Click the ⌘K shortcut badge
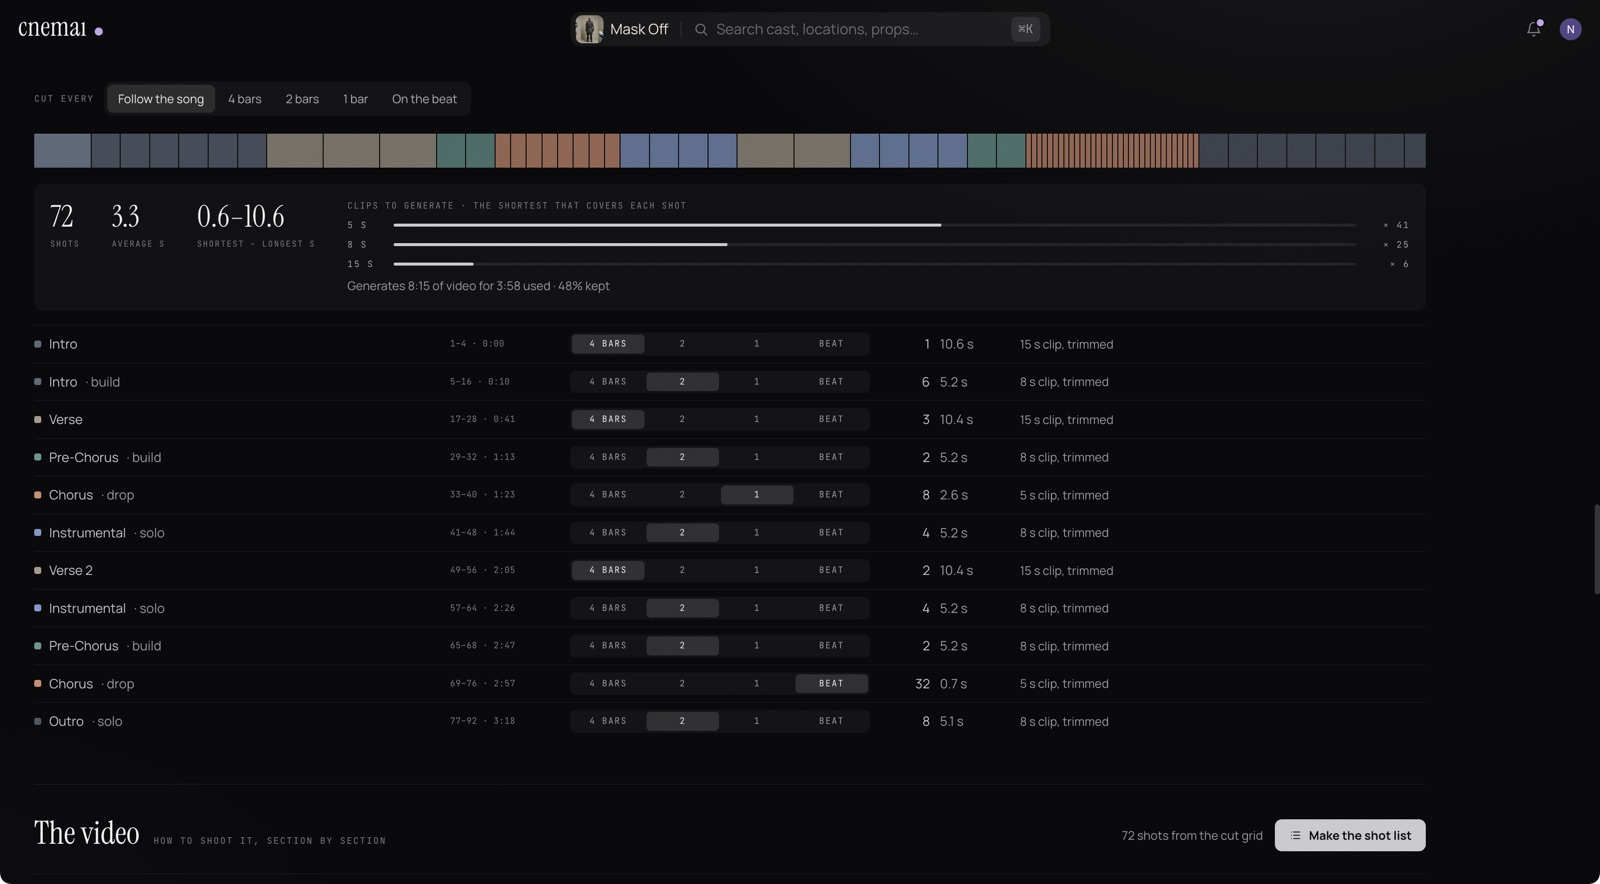 (1025, 29)
